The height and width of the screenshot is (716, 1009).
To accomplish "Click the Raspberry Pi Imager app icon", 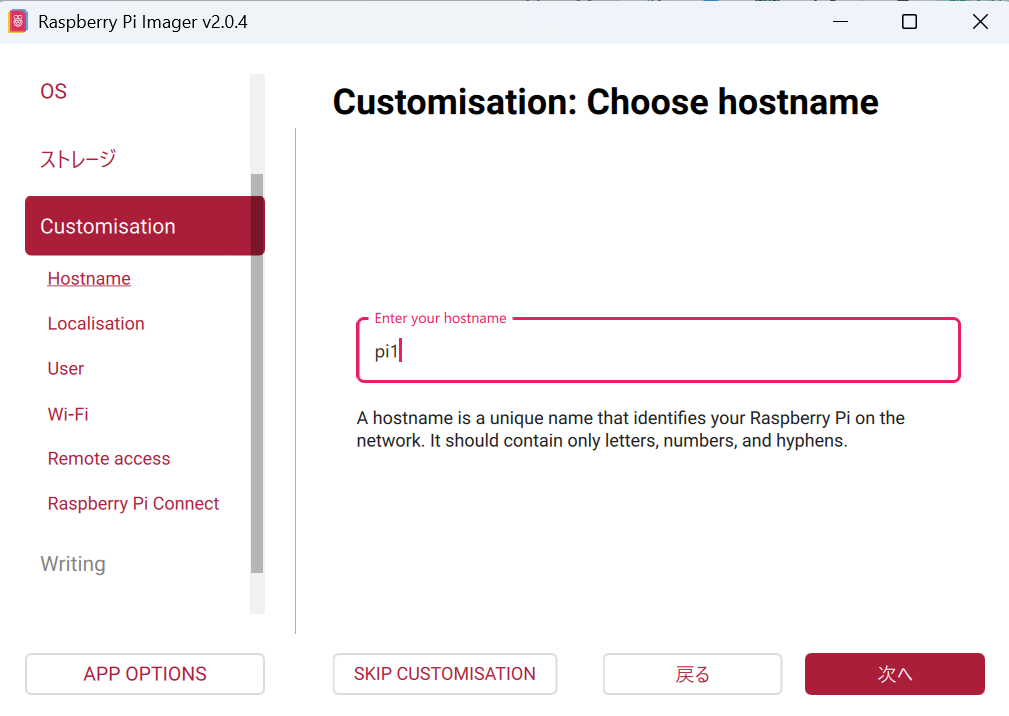I will point(18,22).
